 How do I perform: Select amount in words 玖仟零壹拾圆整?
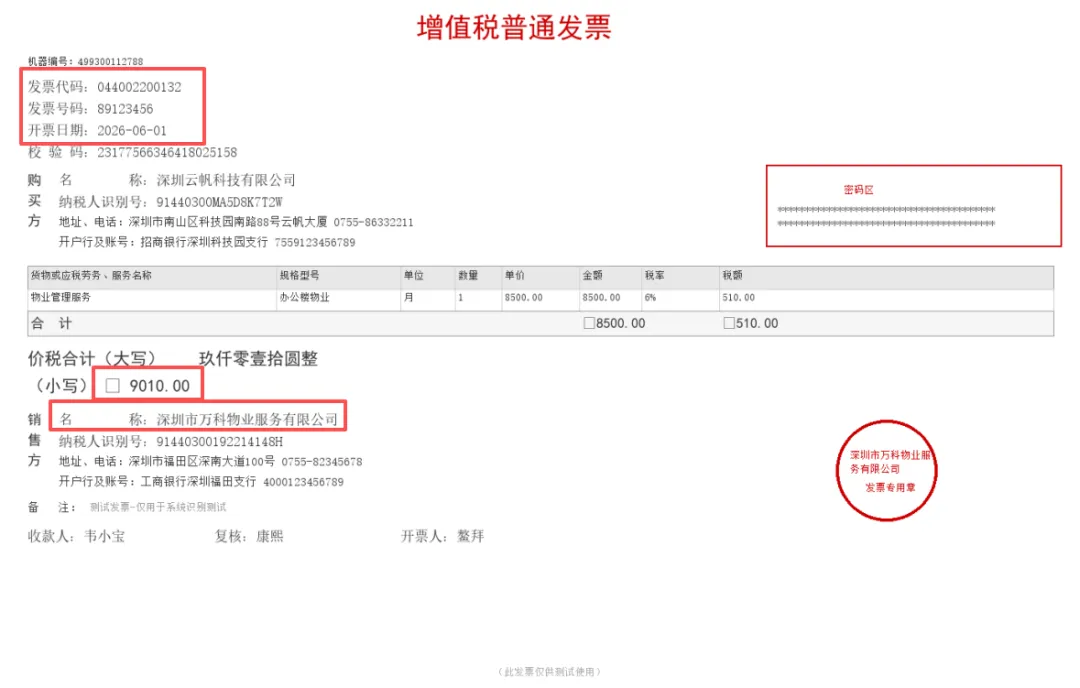(258, 359)
